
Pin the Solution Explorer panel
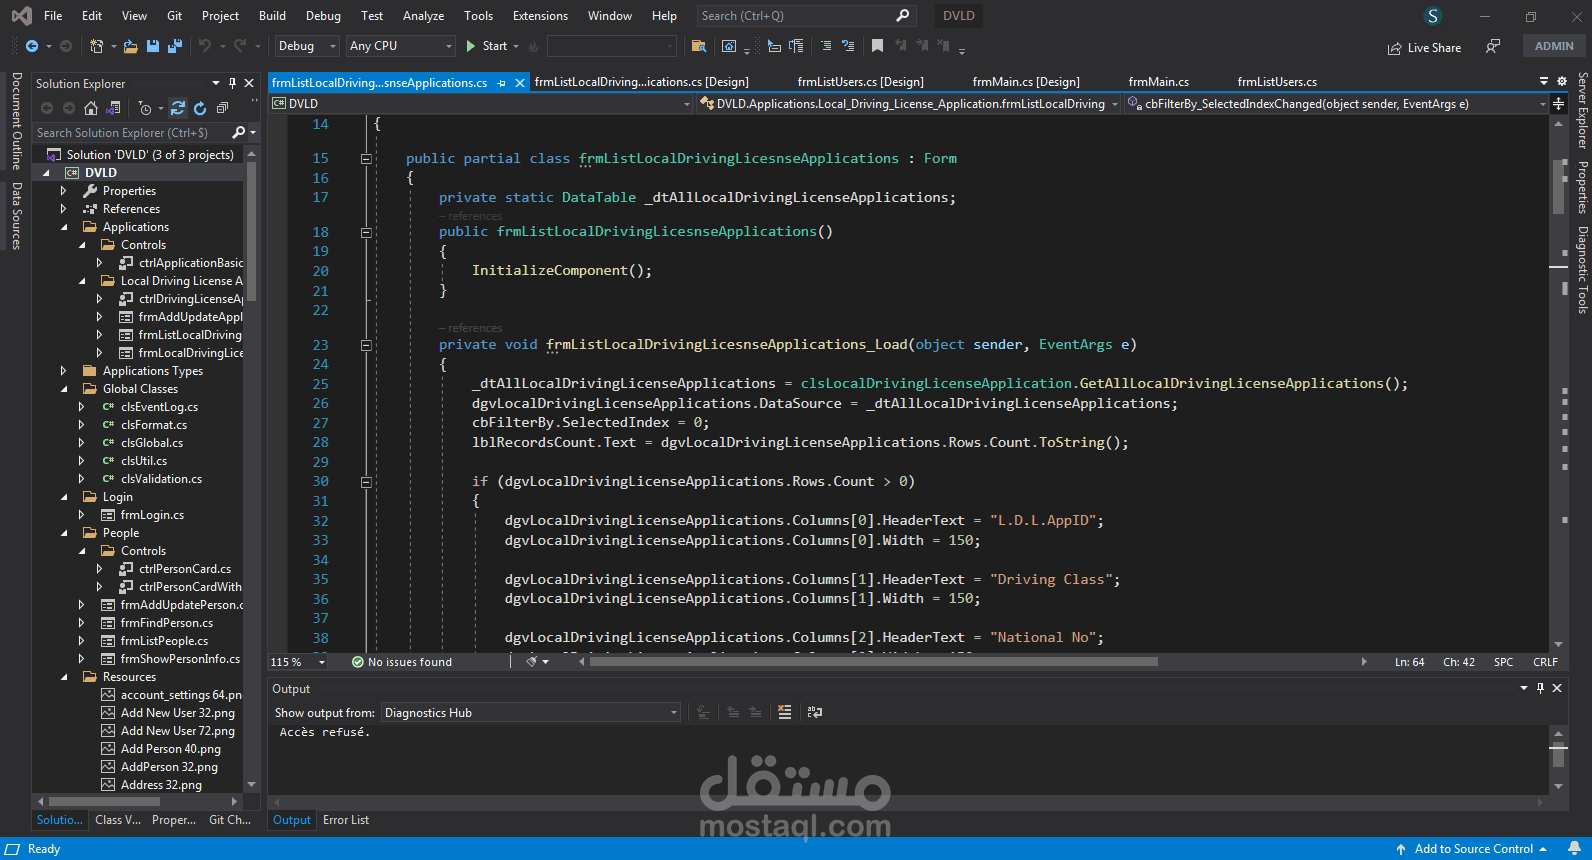(x=232, y=83)
